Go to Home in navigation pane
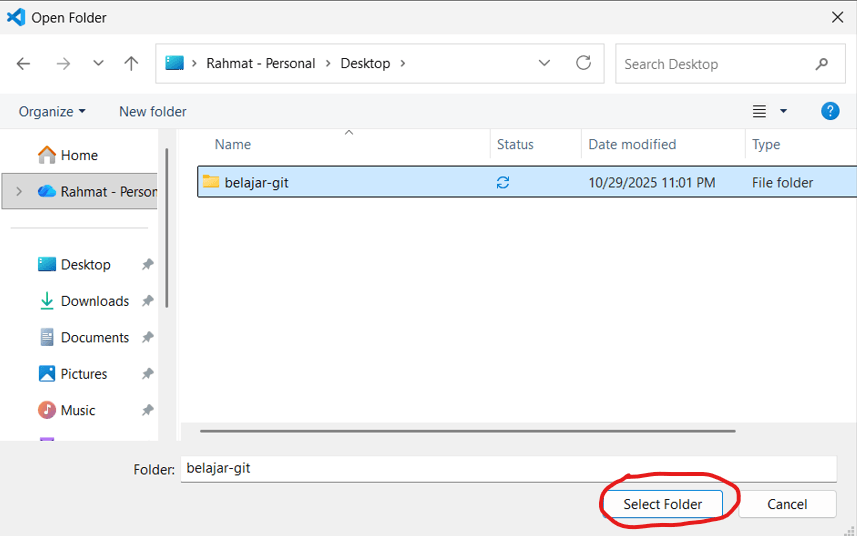857x536 pixels. 79,155
